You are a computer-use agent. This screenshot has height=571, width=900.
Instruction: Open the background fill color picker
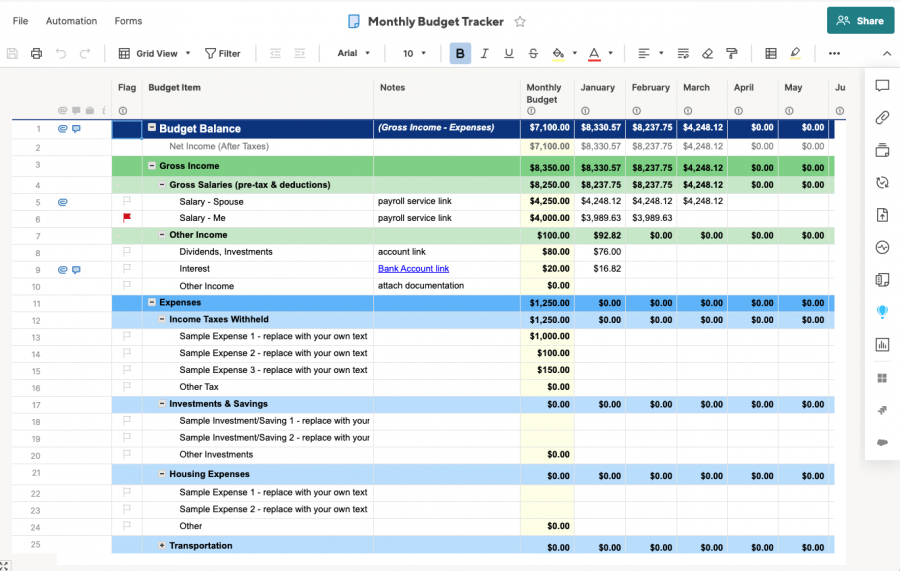[559, 53]
